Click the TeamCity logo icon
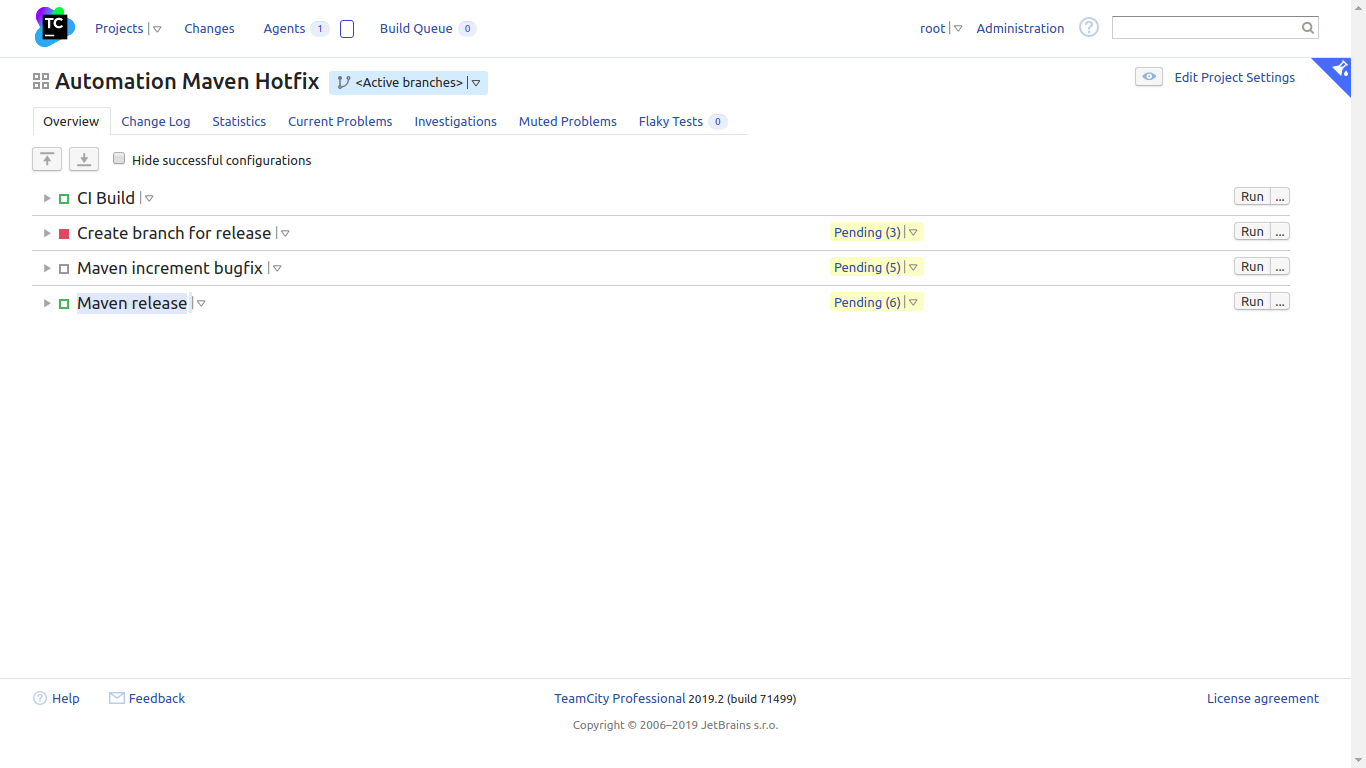 click(55, 27)
